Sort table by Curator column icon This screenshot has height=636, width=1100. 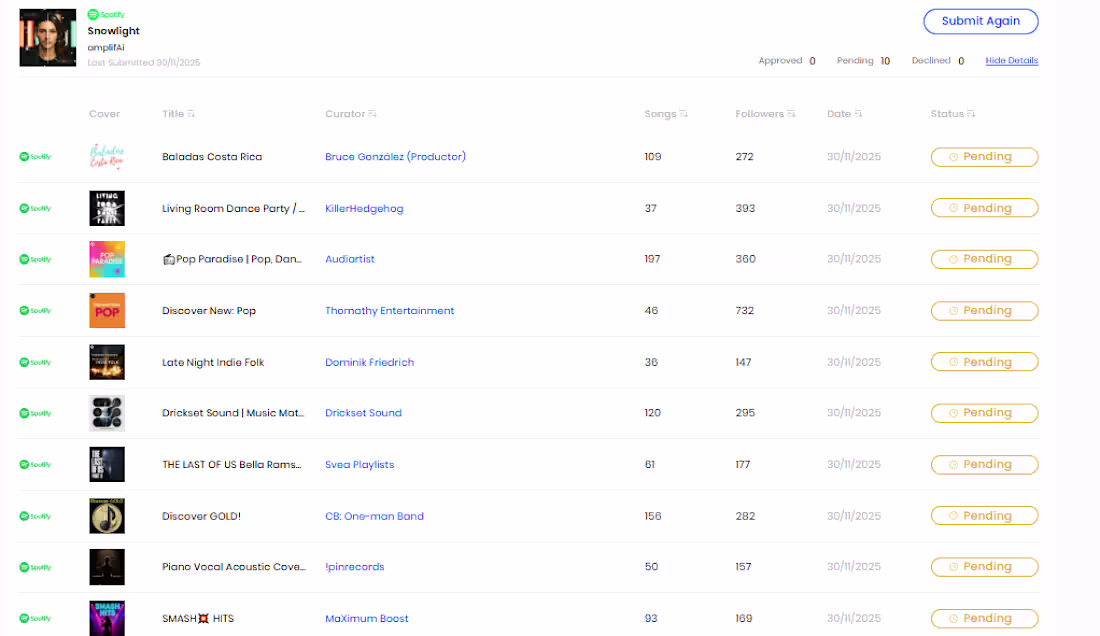(x=373, y=114)
